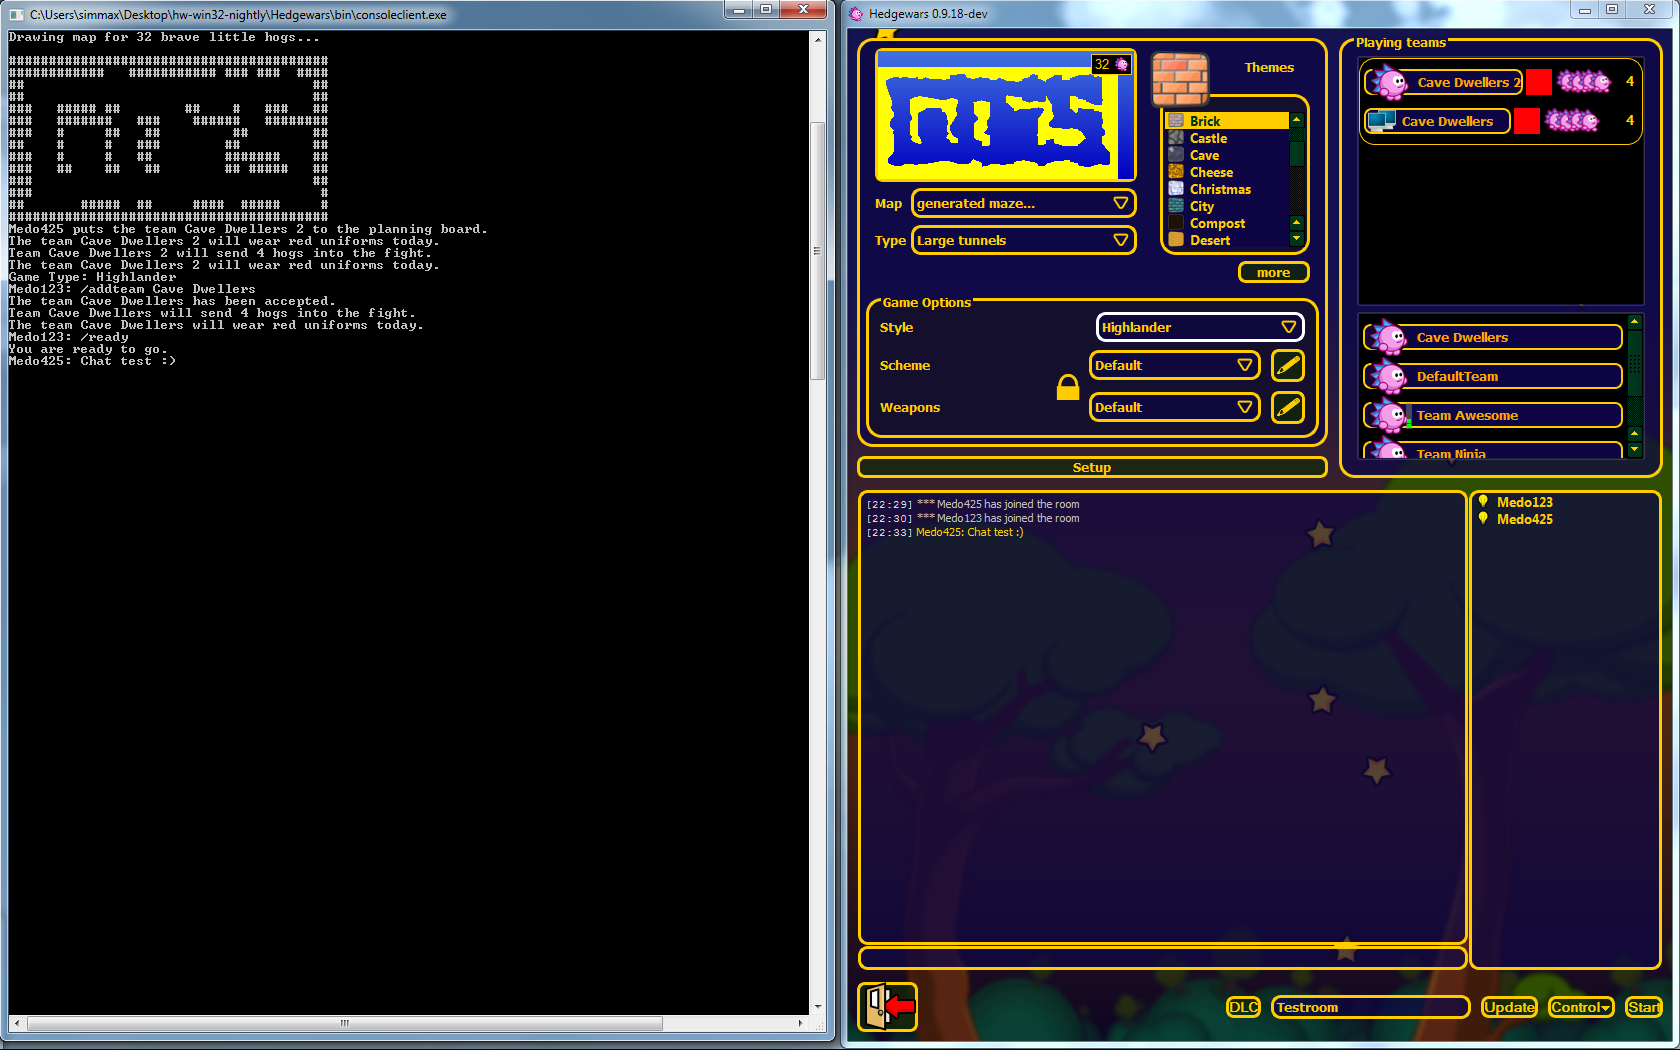The image size is (1680, 1050).
Task: Open the Scheme Default dropdown
Action: point(1174,365)
